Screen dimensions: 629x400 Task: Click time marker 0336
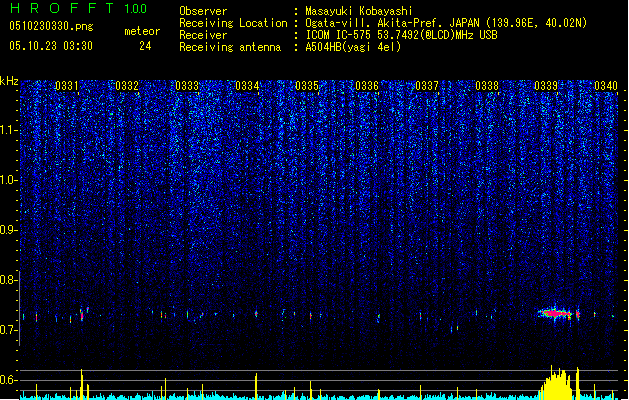click(x=367, y=86)
